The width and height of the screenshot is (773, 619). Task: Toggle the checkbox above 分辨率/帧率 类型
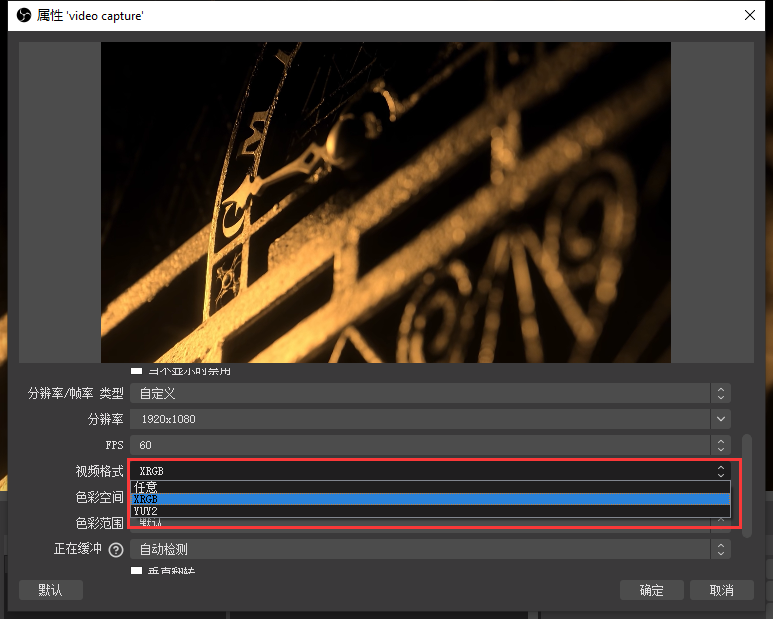click(137, 371)
